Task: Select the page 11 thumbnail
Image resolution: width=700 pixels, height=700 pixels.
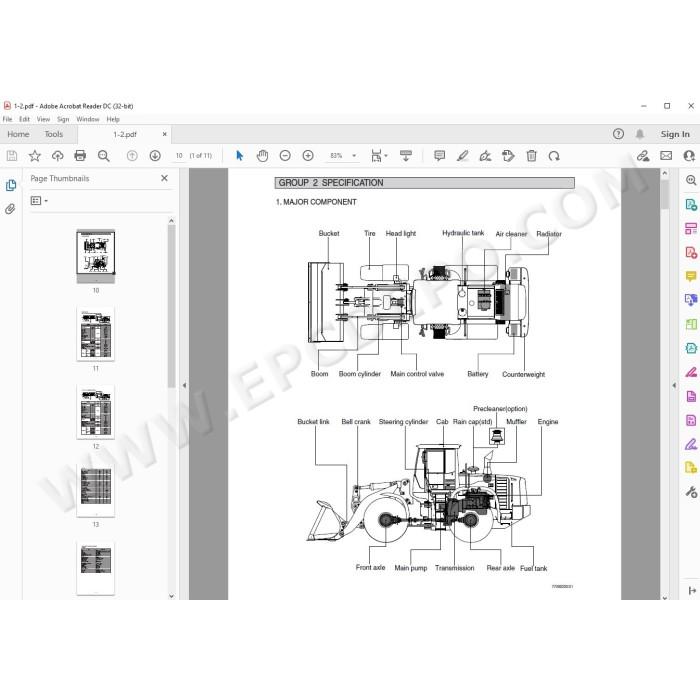Action: coord(96,334)
